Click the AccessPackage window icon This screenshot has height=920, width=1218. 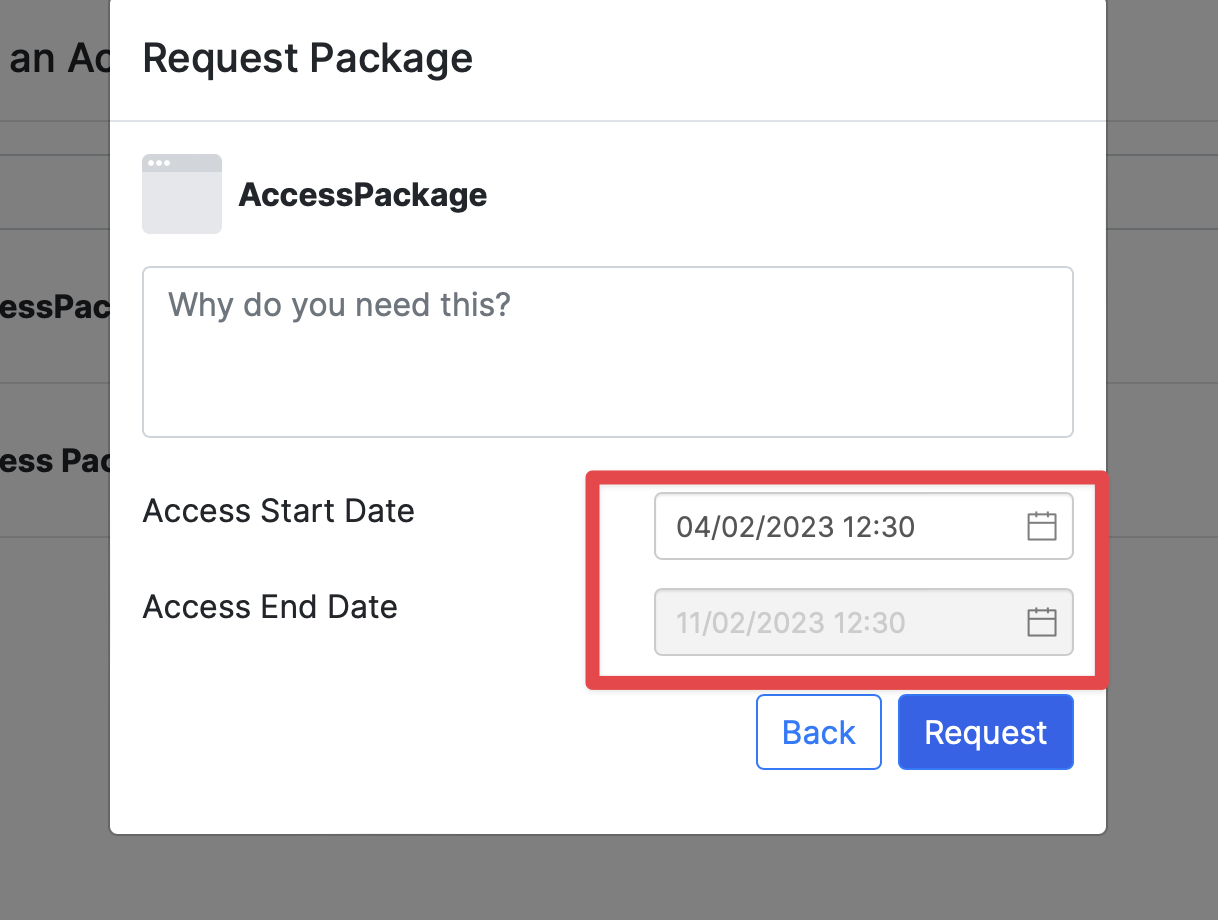pos(182,194)
